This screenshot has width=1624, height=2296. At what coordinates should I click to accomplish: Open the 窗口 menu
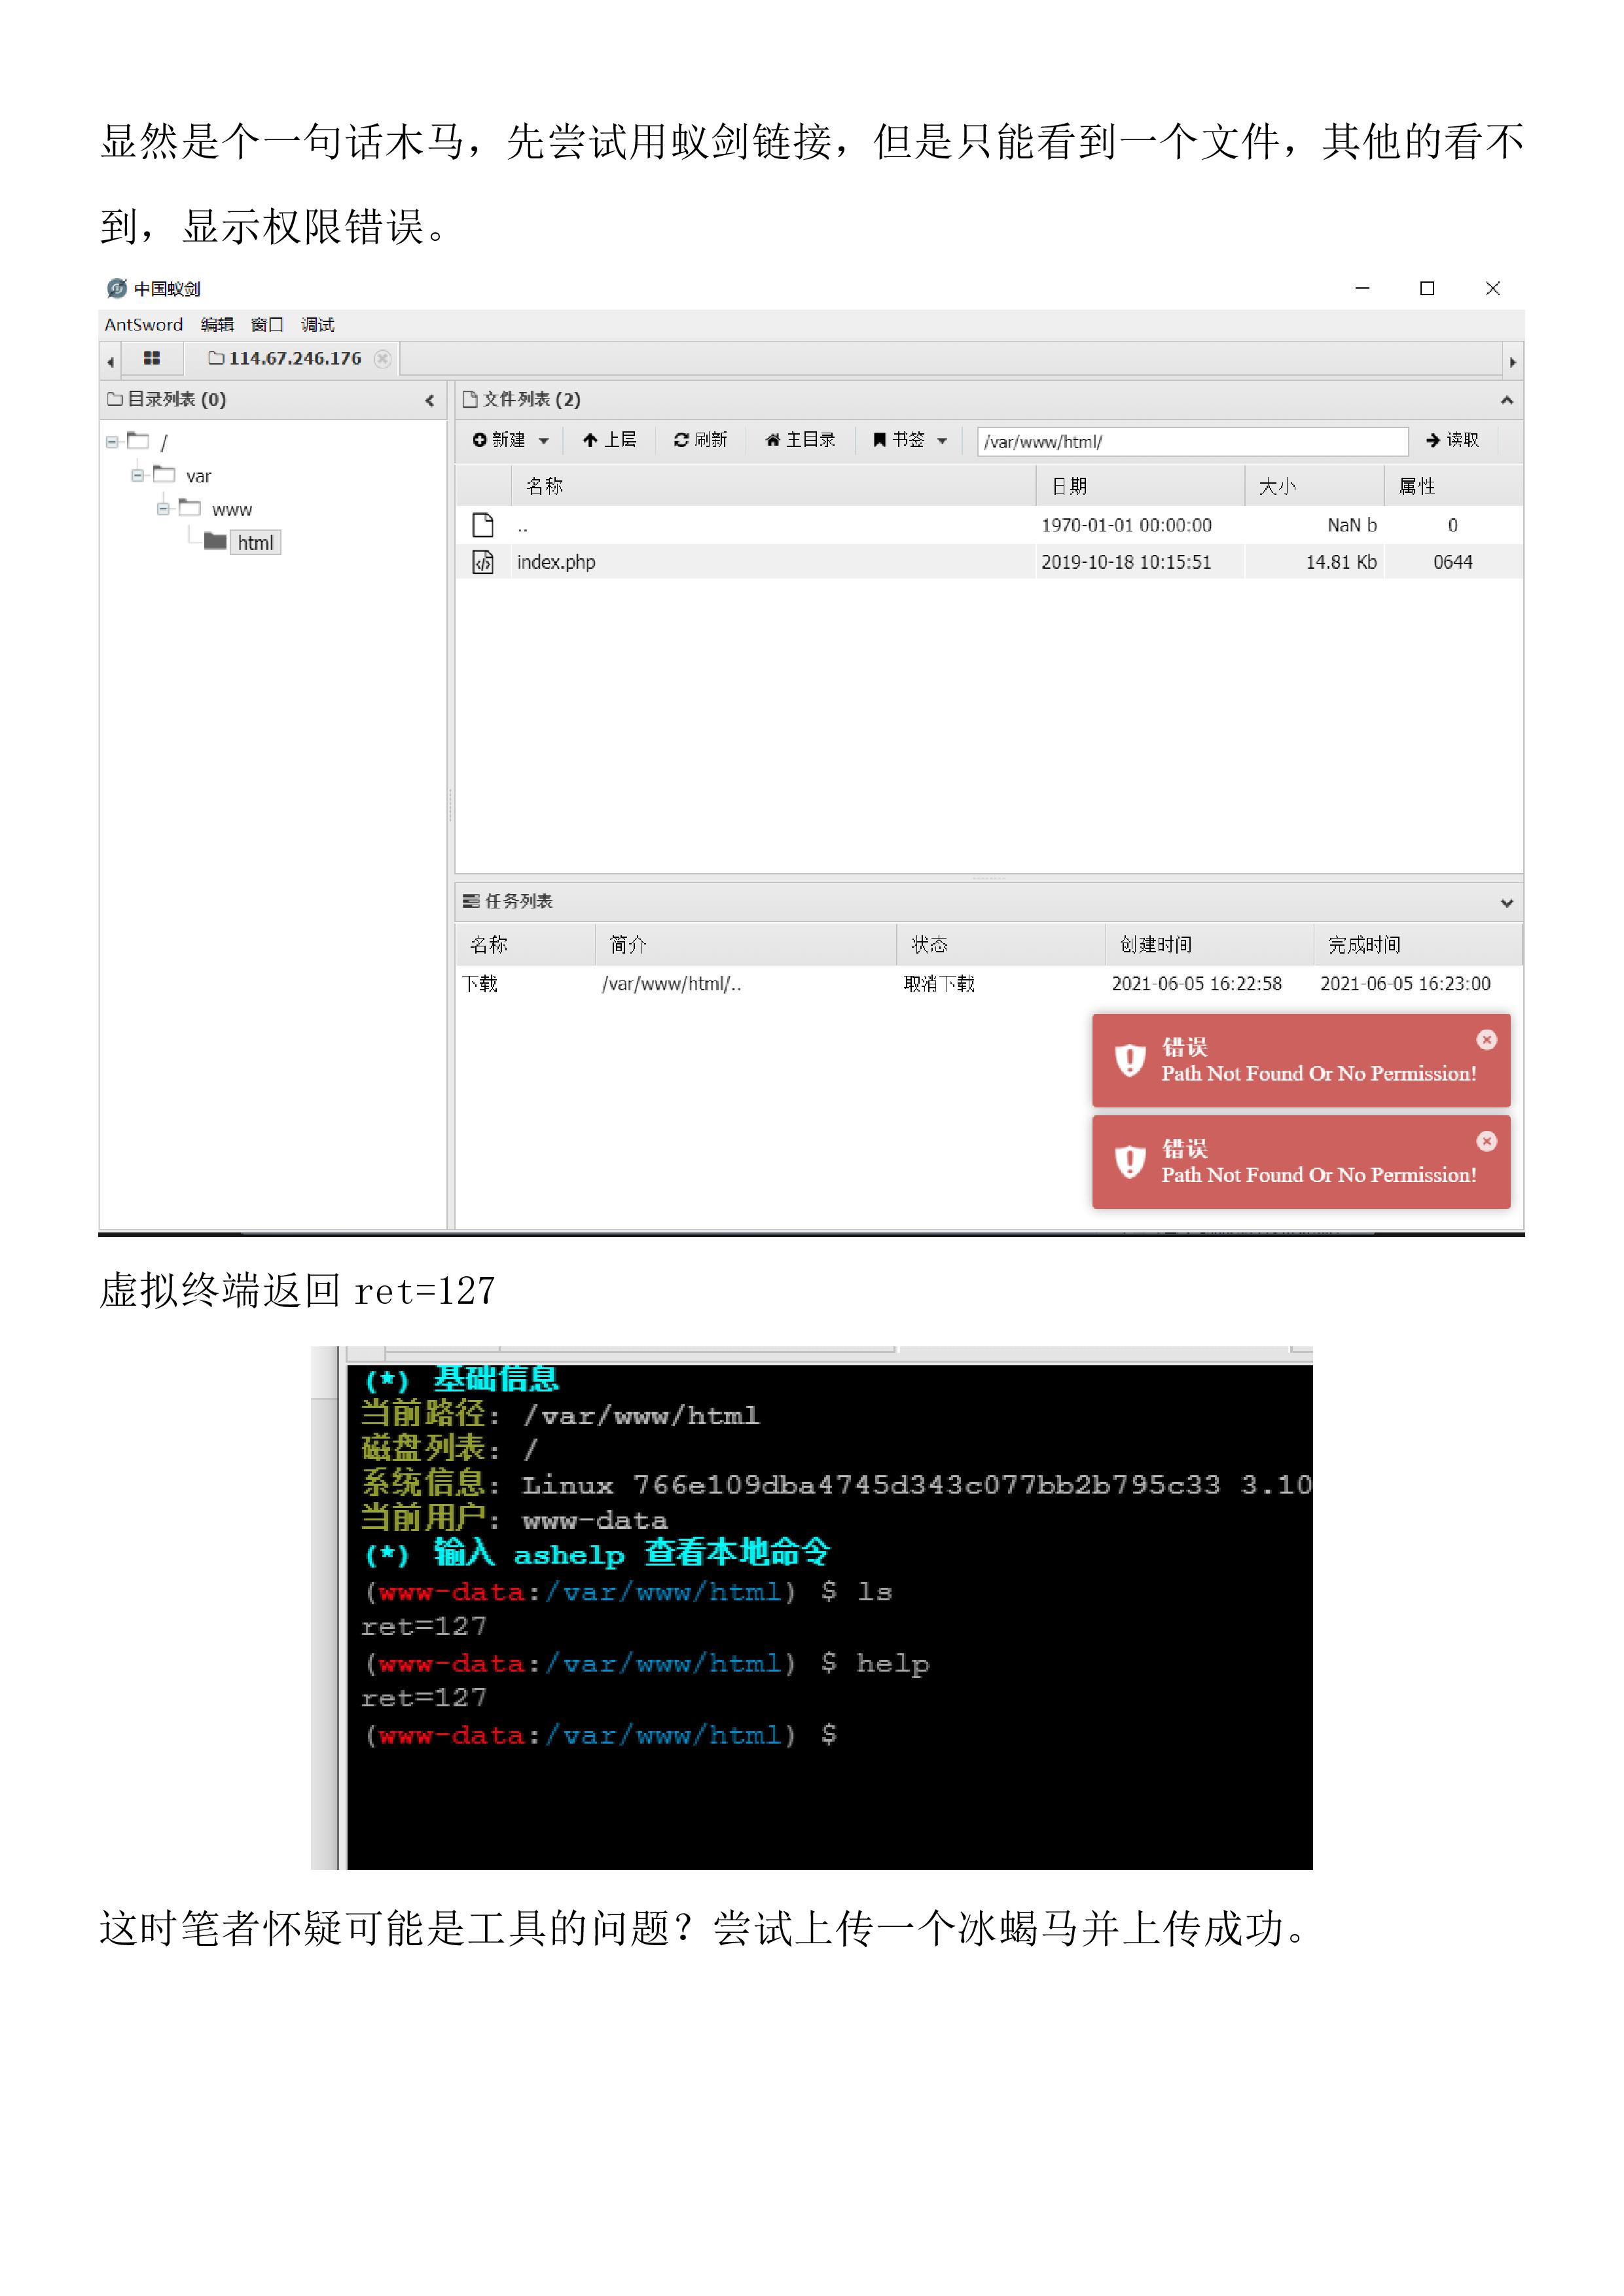[x=267, y=325]
